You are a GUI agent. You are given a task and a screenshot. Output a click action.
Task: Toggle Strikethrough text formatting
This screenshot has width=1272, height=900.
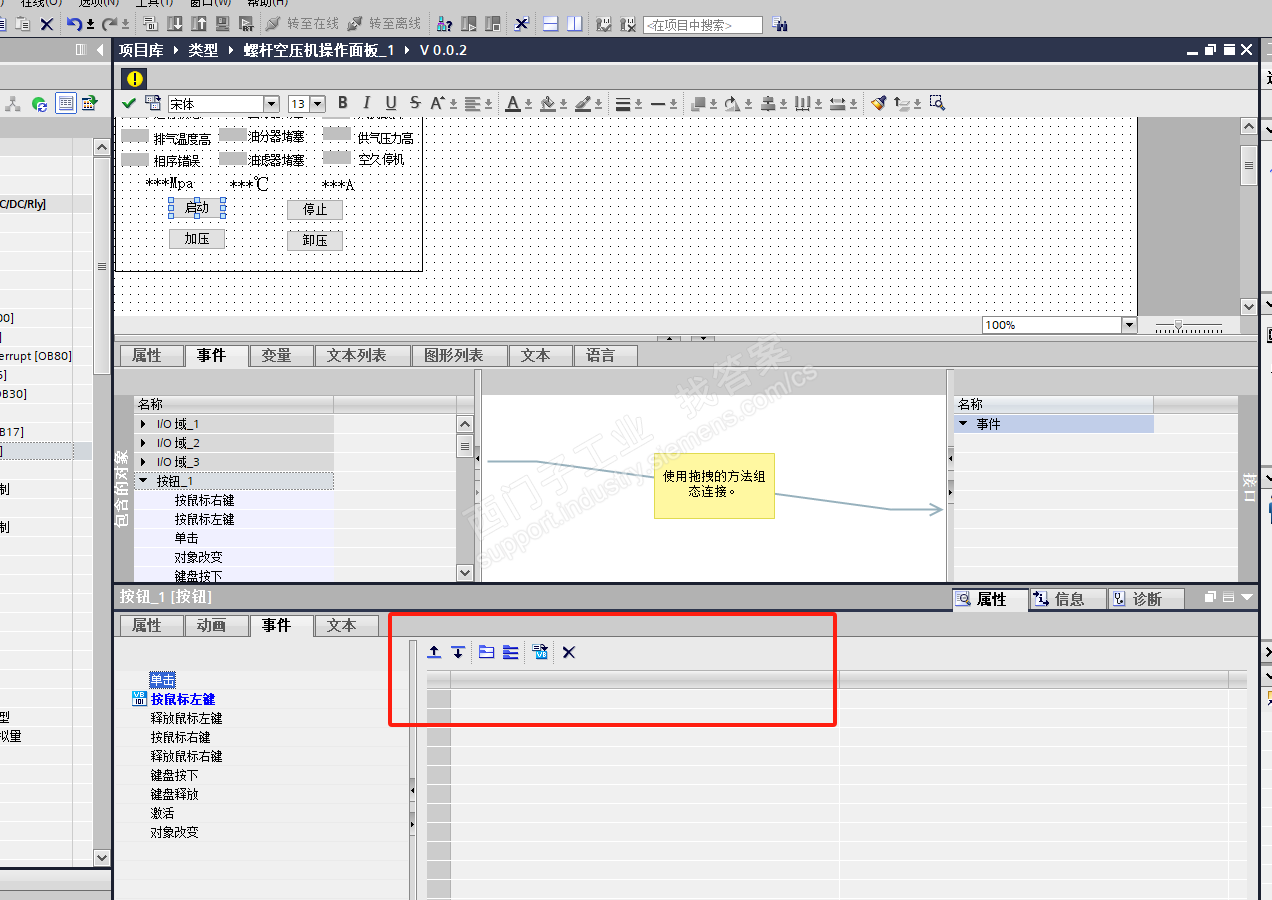pyautogui.click(x=415, y=103)
